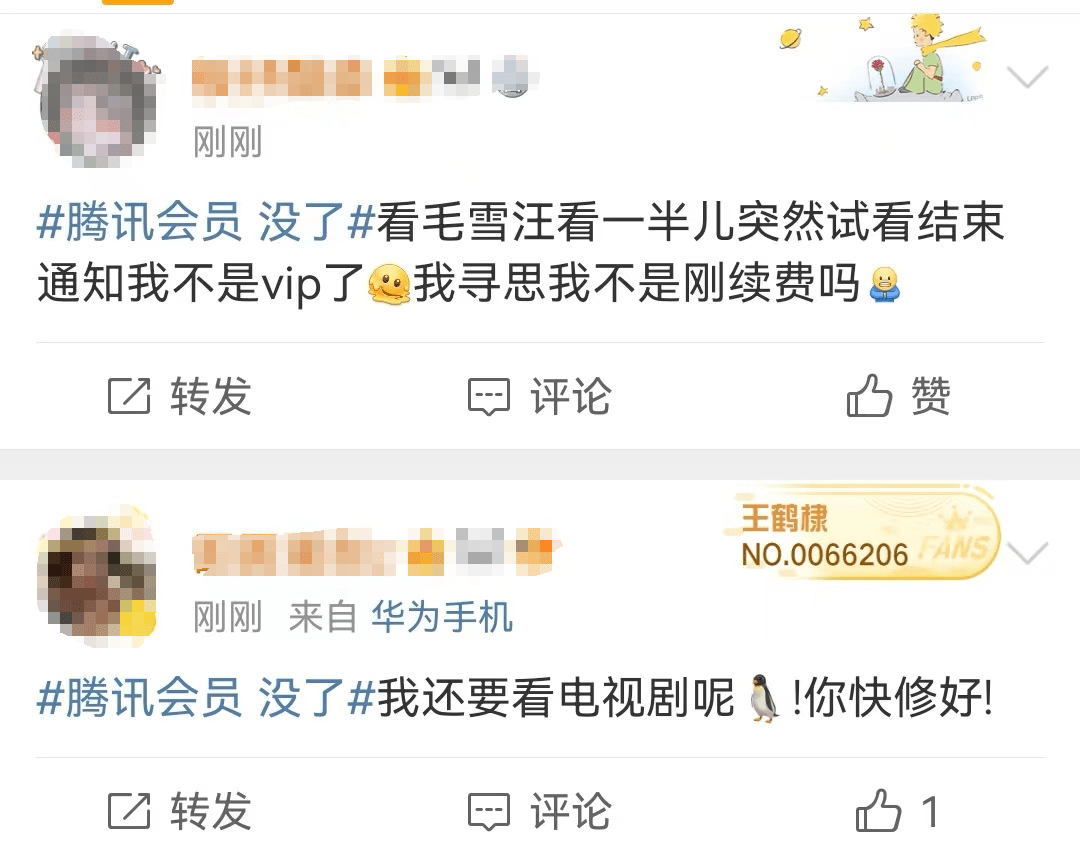Viewport: 1080px width, 845px height.
Task: Tap 评论 label on the second post
Action: pyautogui.click(x=570, y=811)
